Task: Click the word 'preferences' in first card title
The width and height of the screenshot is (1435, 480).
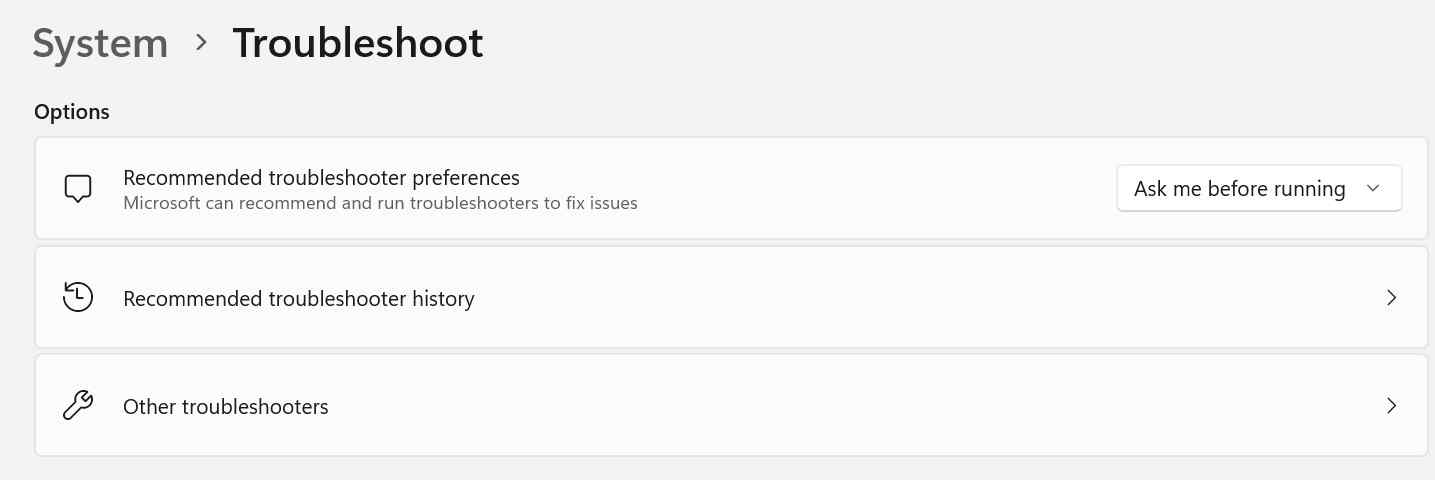Action: coord(462,178)
